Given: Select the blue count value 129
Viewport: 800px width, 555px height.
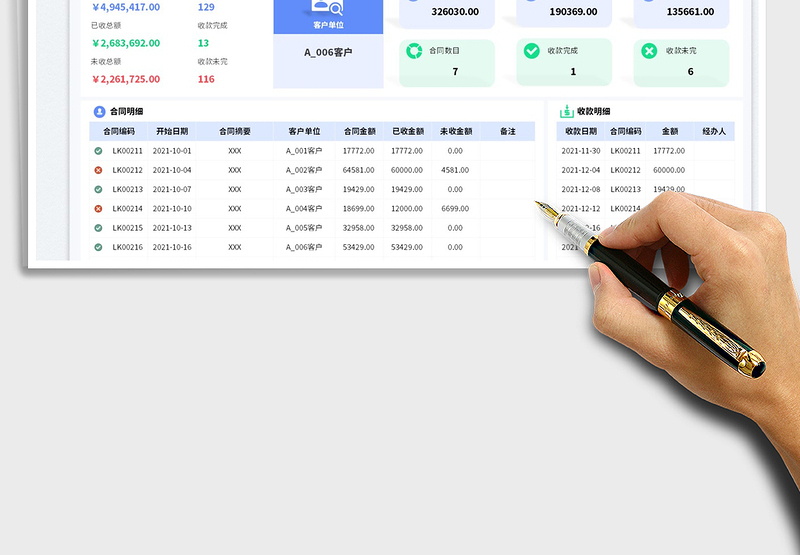Looking at the screenshot, I should (206, 7).
